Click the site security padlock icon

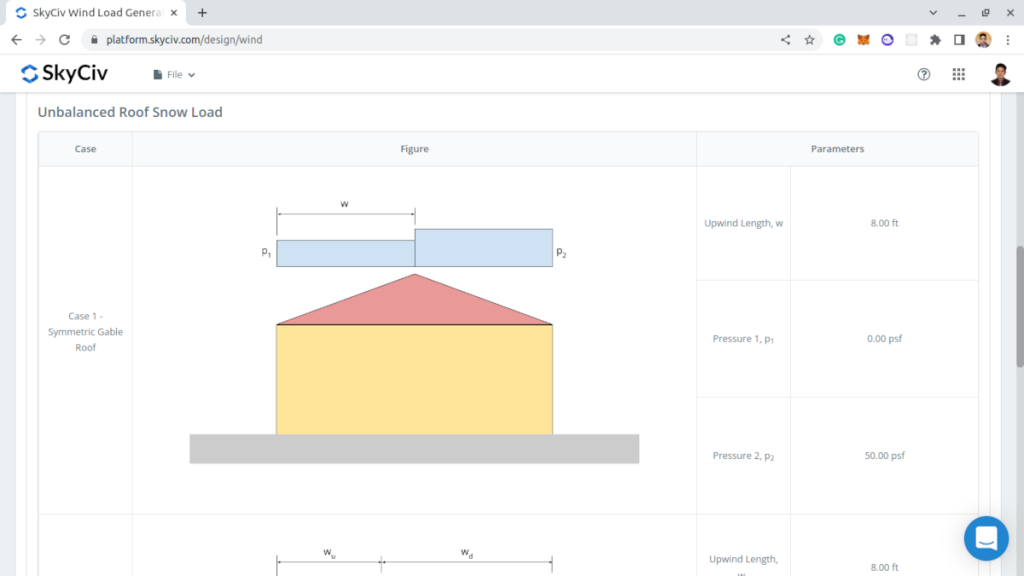[92, 39]
